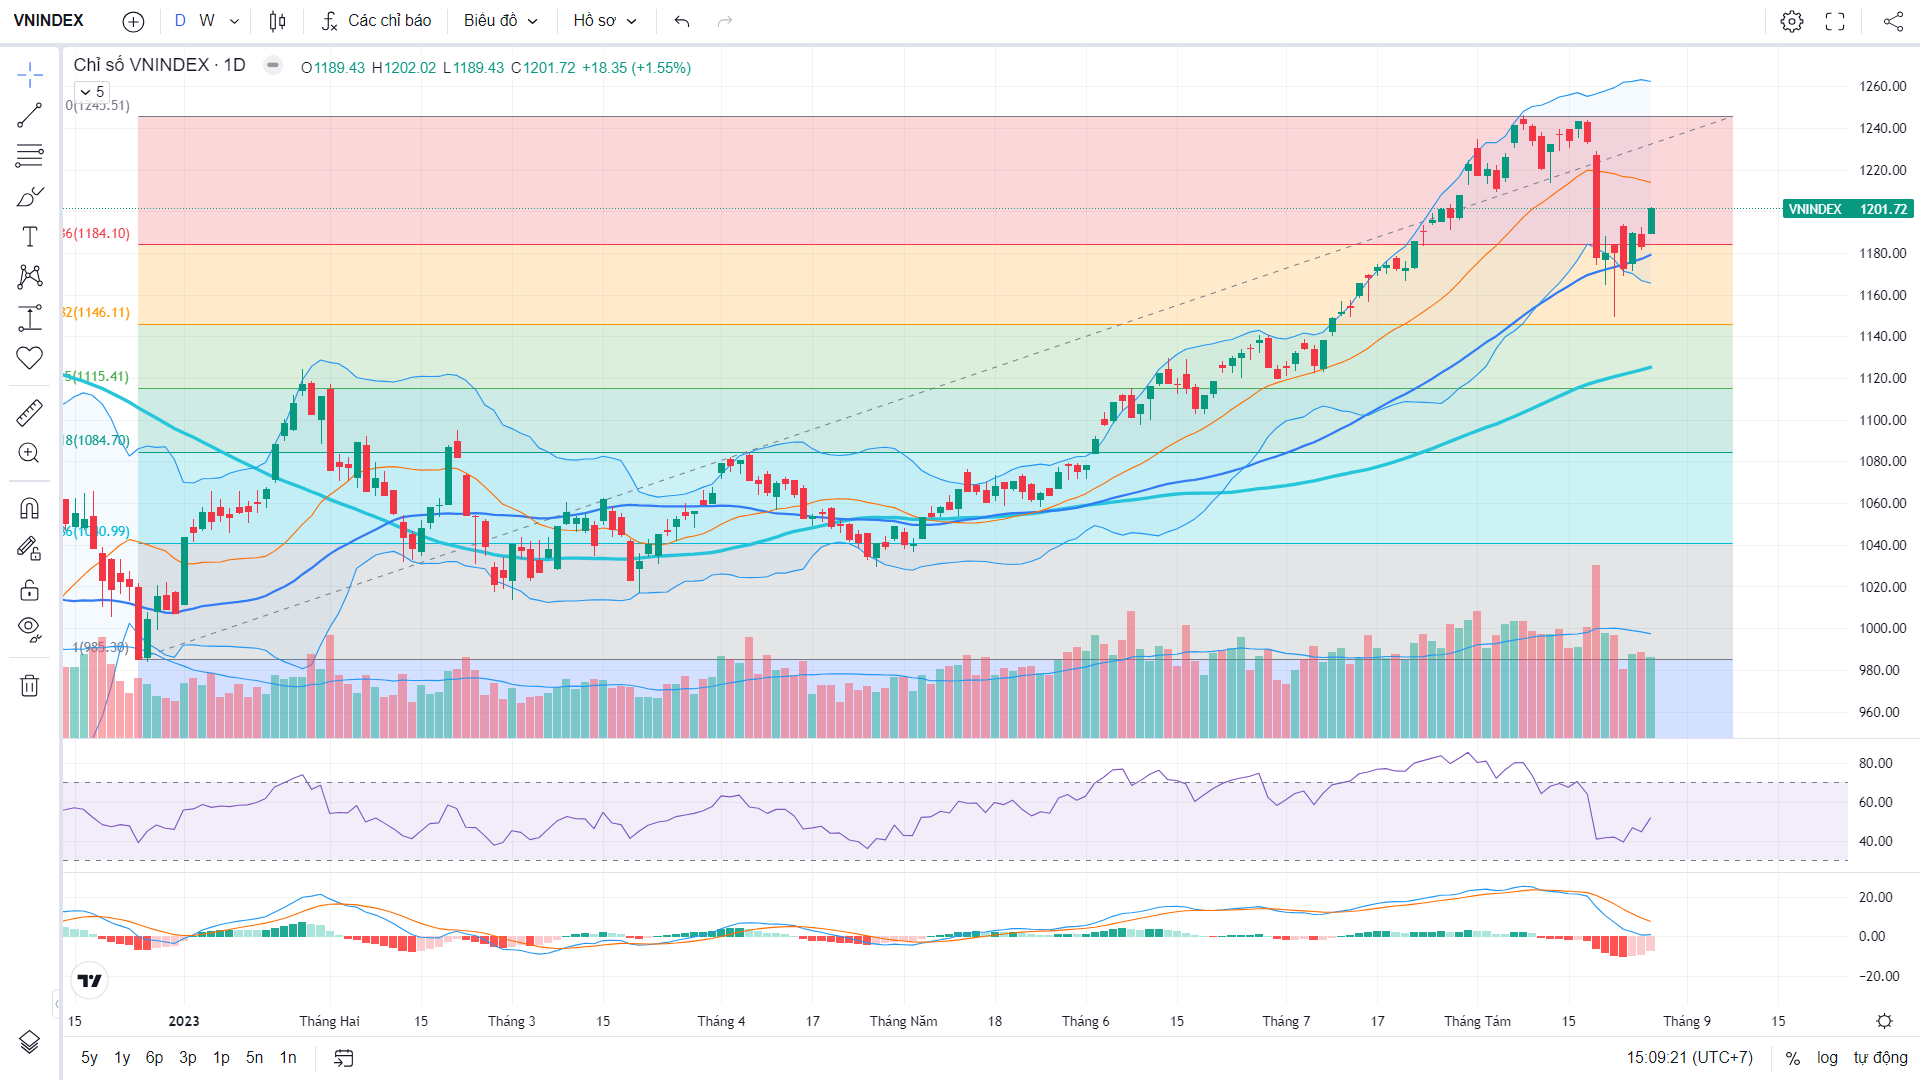Open the price projection tool
This screenshot has width=1920, height=1080.
[30, 318]
